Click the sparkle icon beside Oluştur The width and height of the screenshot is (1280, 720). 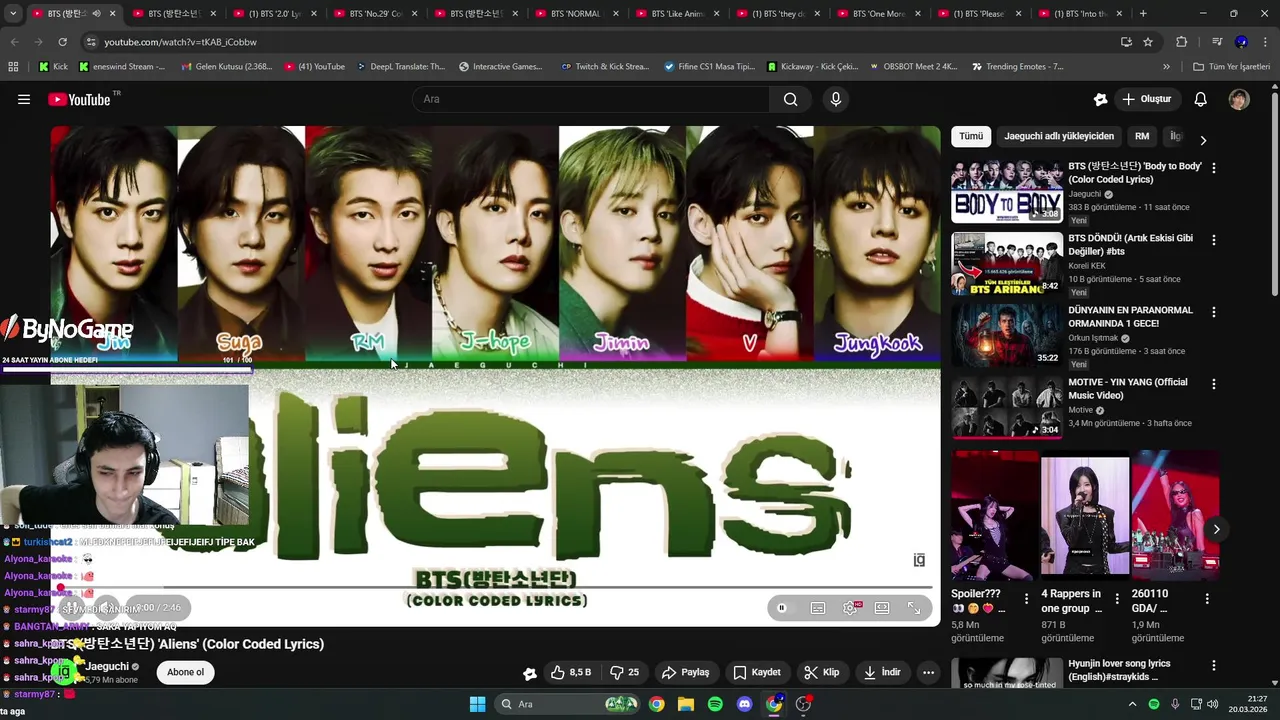[1101, 99]
